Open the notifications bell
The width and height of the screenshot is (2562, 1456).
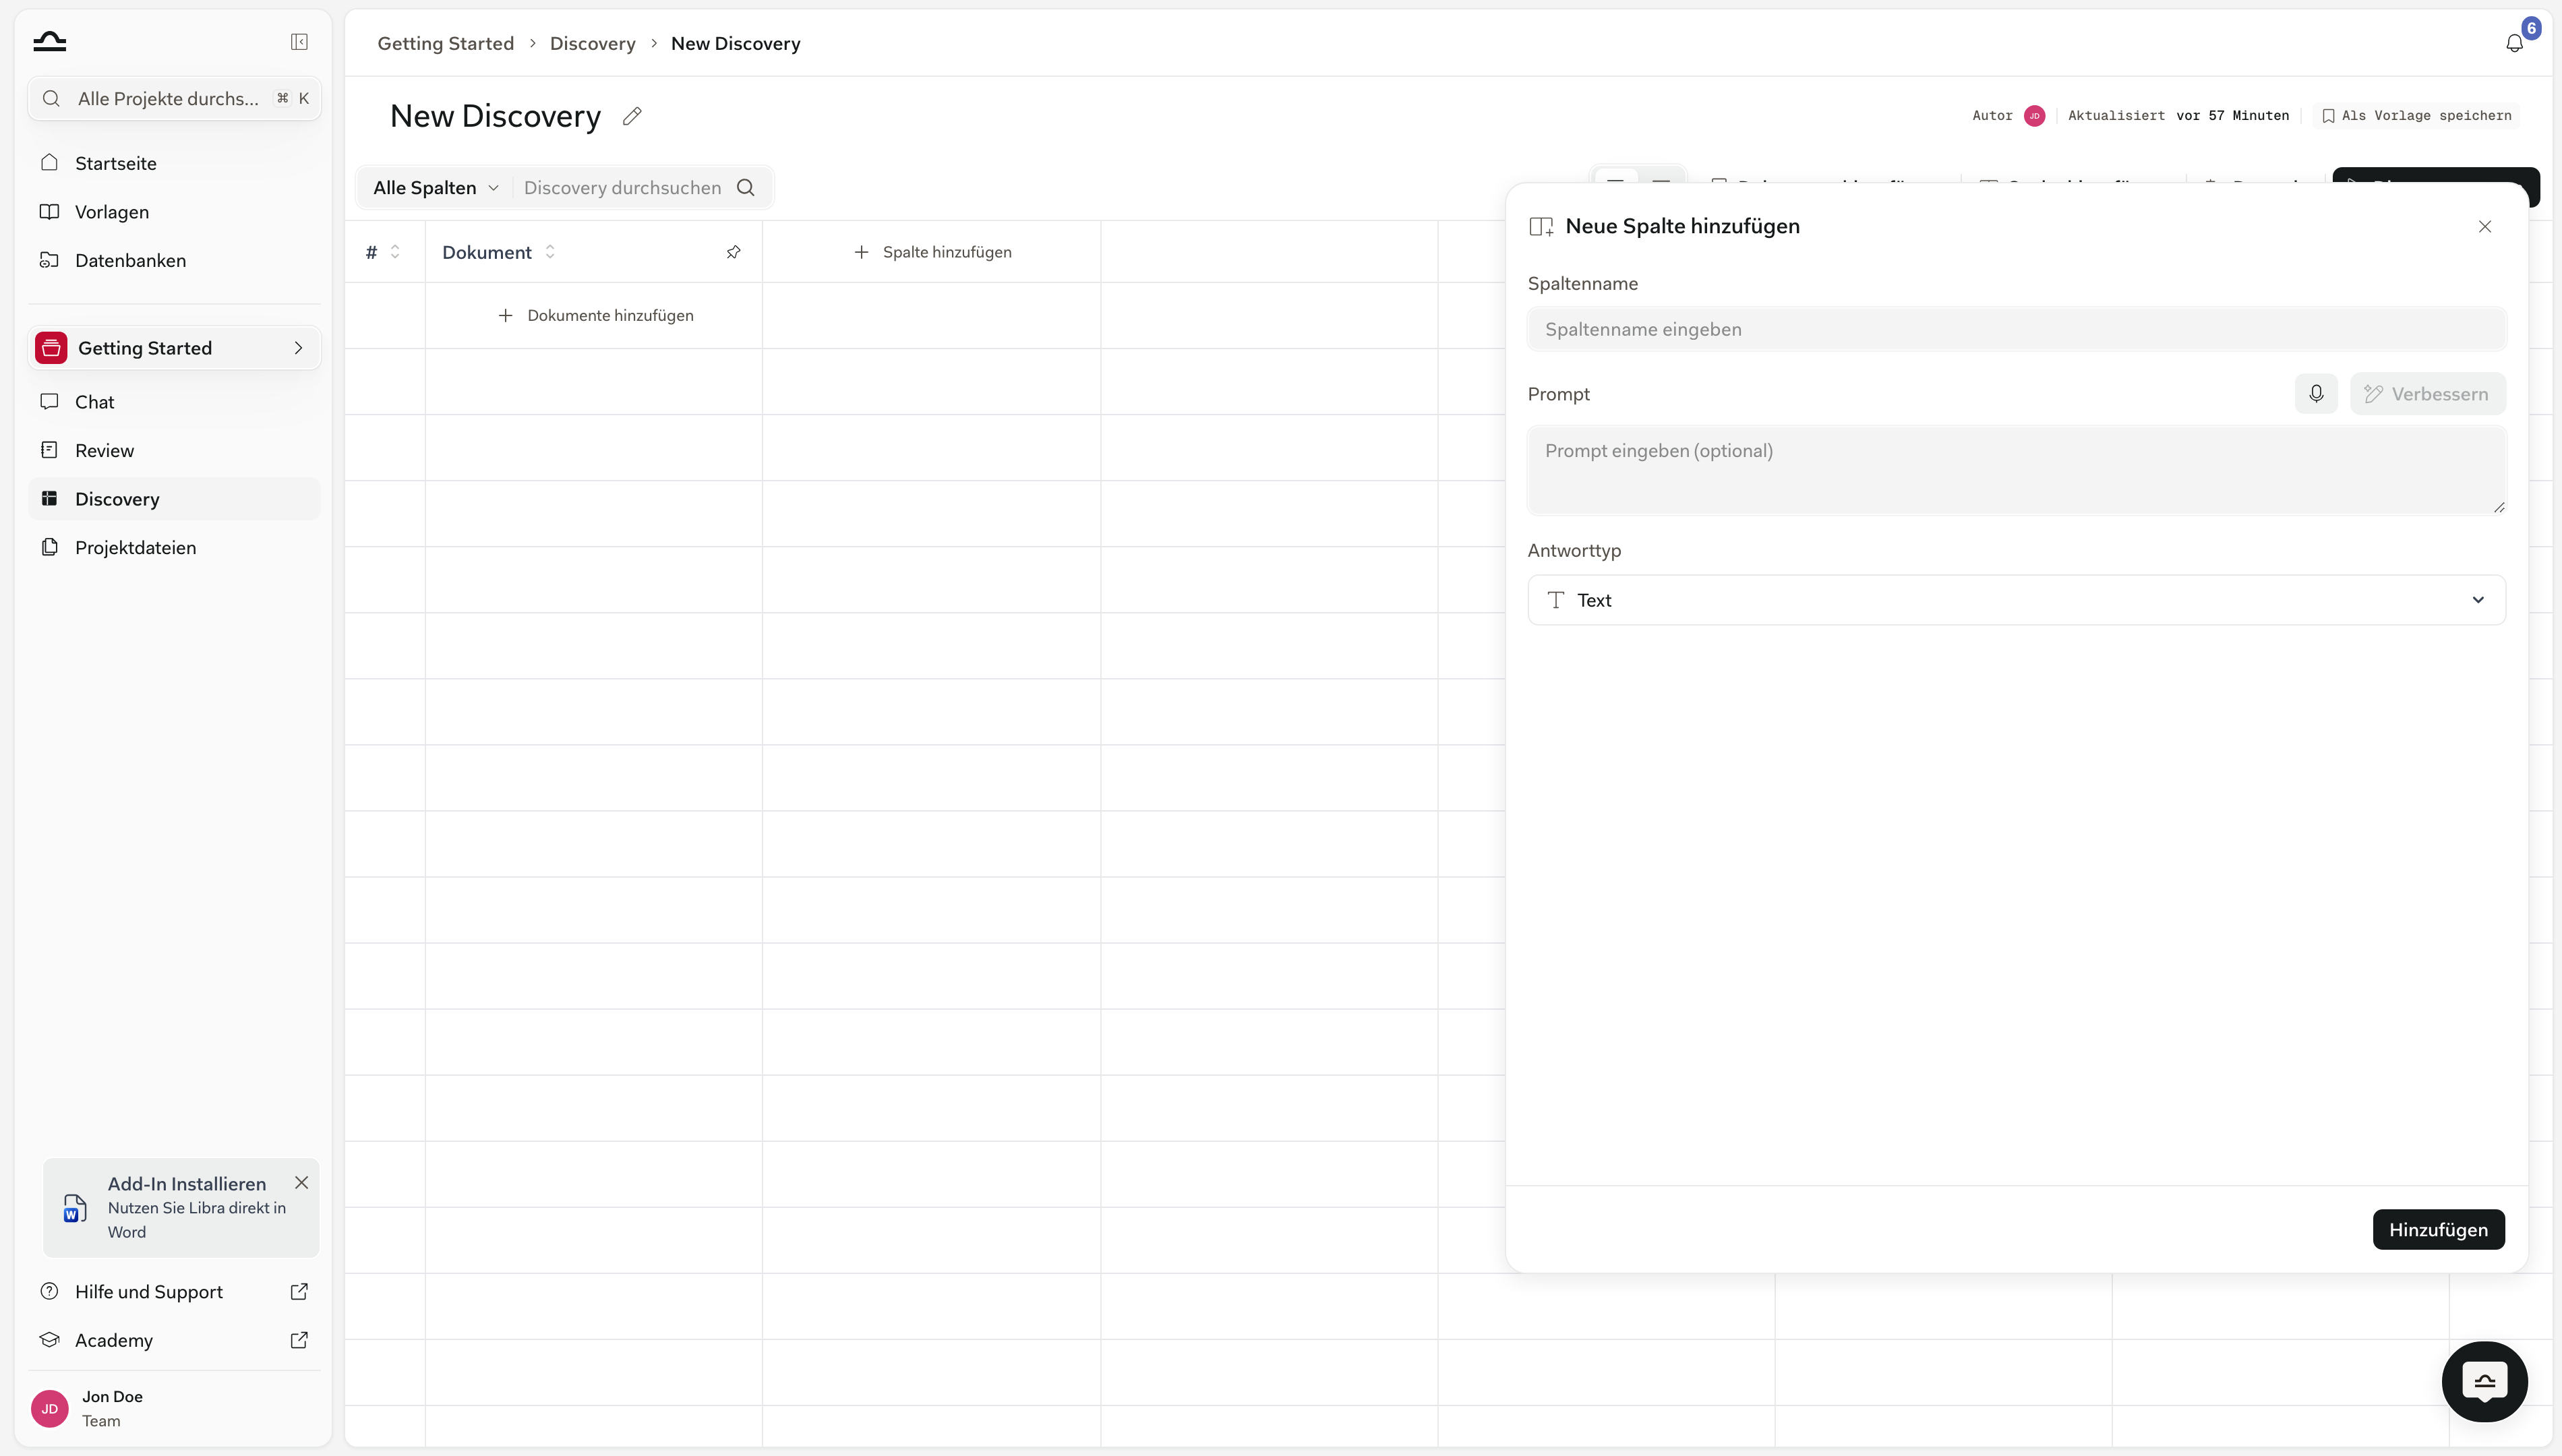tap(2514, 43)
